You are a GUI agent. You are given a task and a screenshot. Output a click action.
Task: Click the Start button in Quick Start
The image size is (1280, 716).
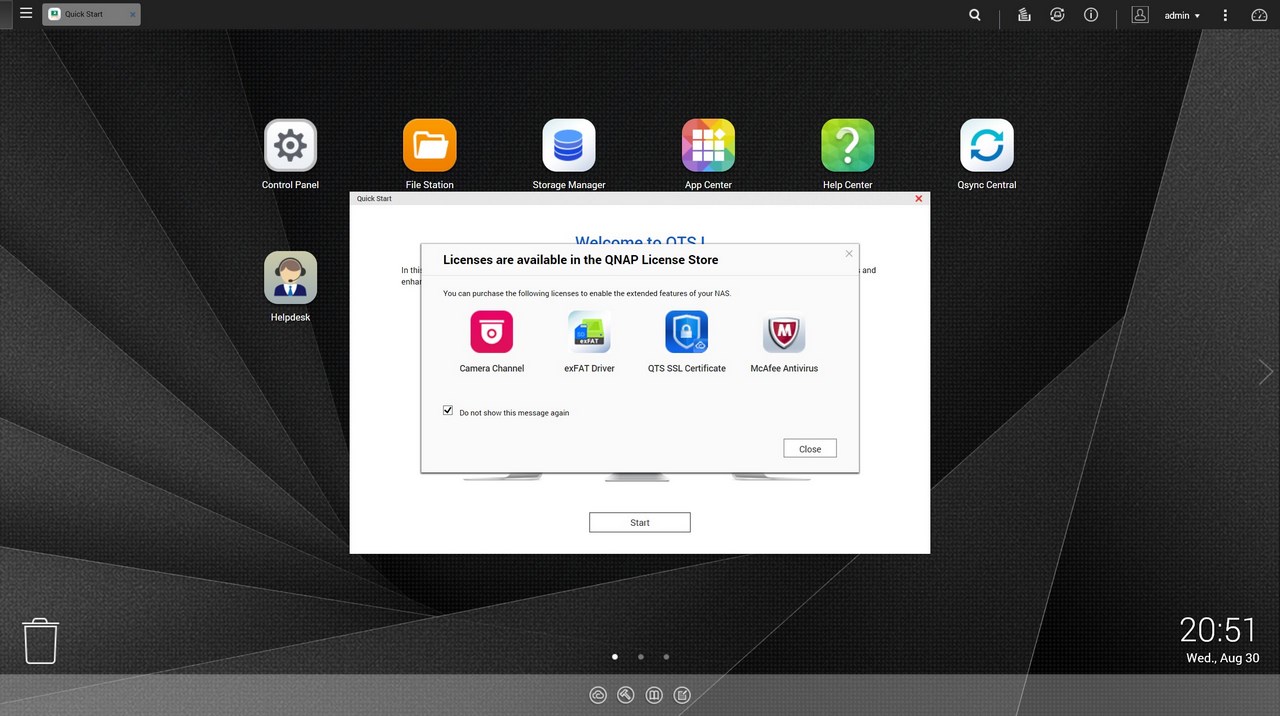point(640,522)
